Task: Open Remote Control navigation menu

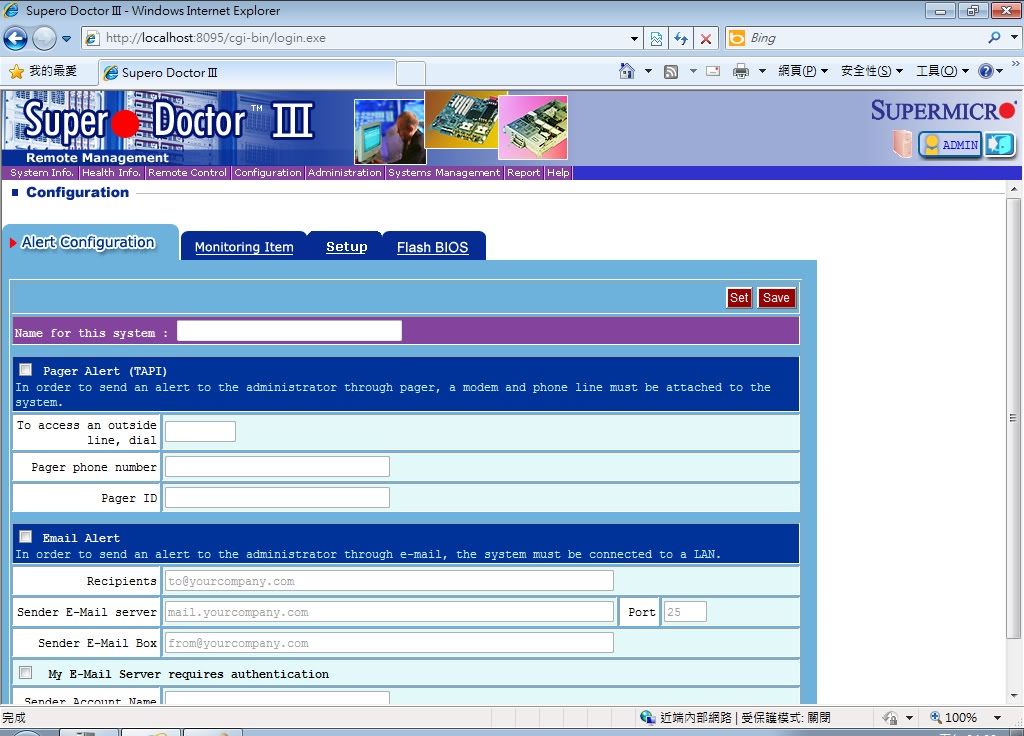Action: click(187, 172)
